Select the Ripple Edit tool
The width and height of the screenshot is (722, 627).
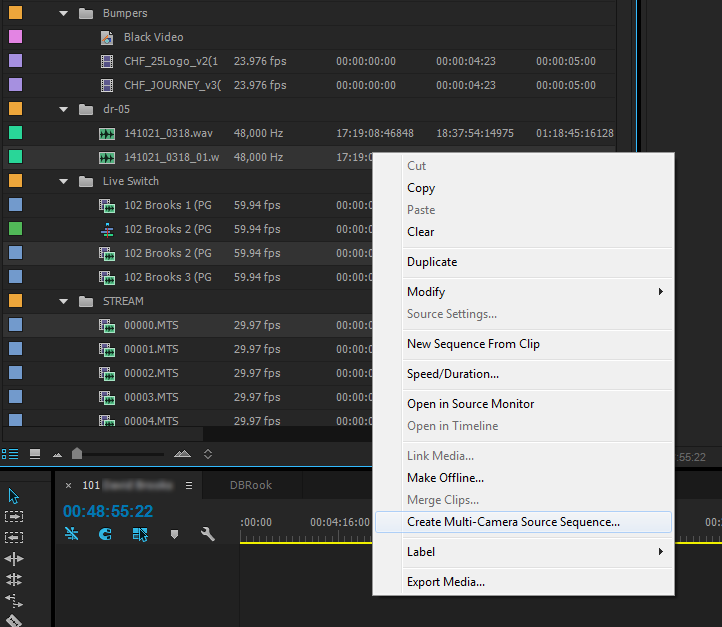(14, 559)
